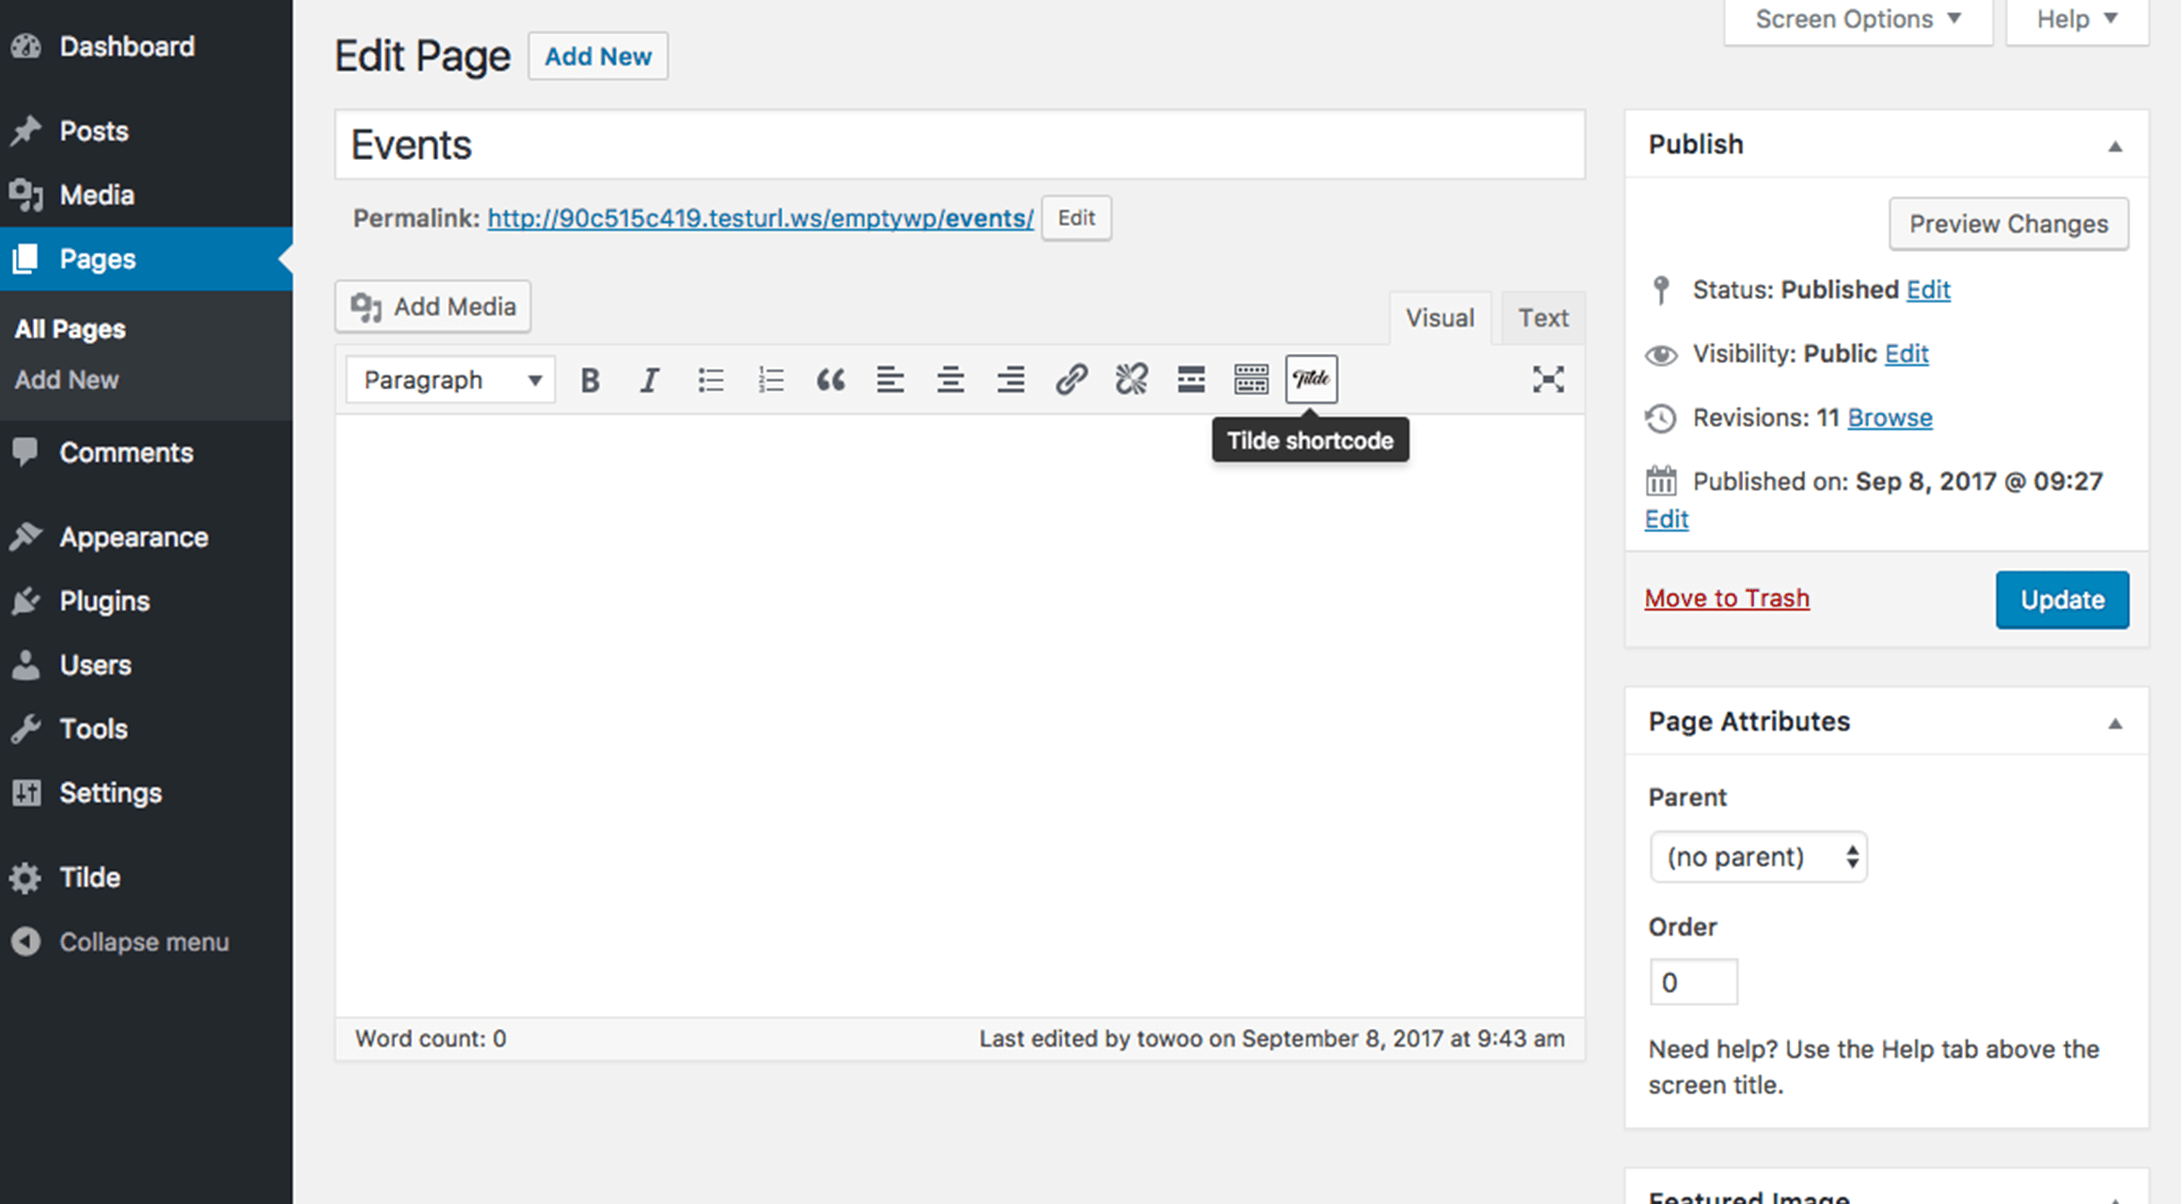Image resolution: width=2181 pixels, height=1204 pixels.
Task: Click inside the page content editor area
Action: pos(960,715)
